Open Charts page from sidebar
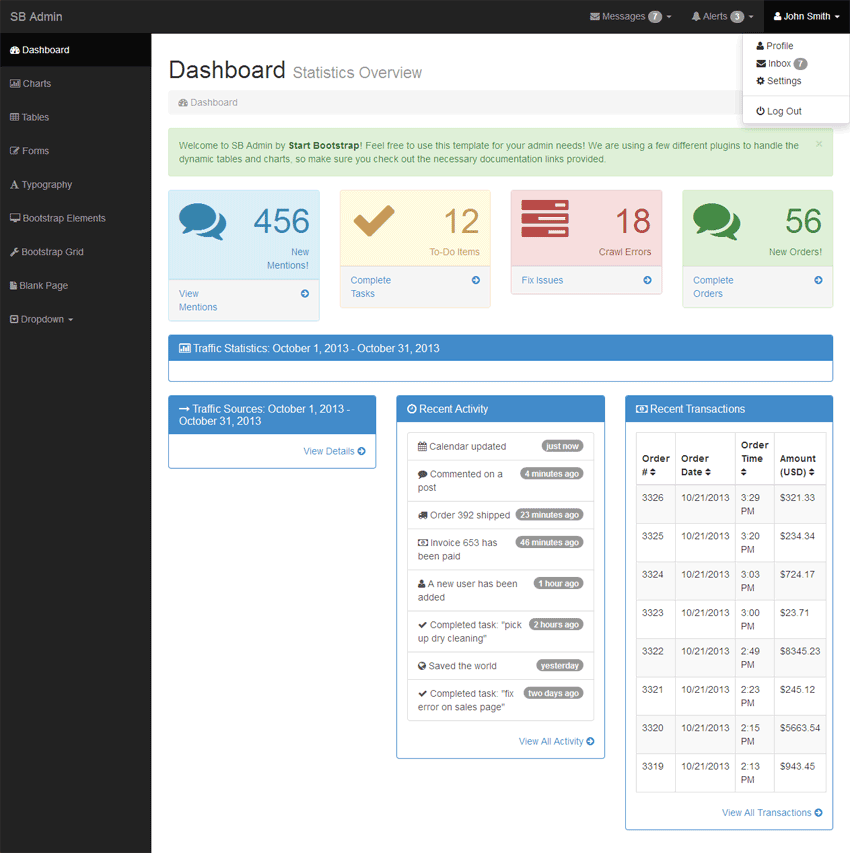Screen dimensions: 850x853 pyautogui.click(x=36, y=84)
